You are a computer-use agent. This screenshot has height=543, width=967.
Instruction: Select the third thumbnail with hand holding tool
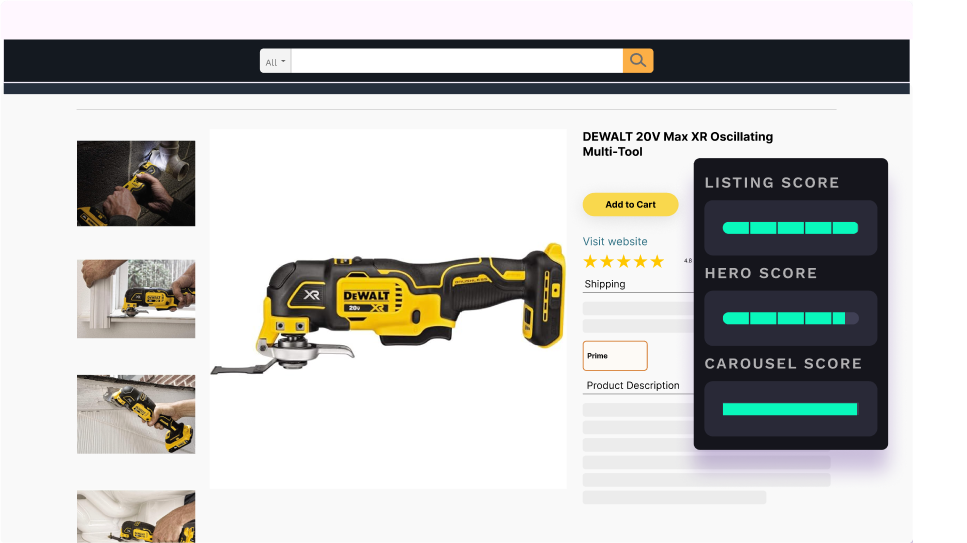(136, 414)
